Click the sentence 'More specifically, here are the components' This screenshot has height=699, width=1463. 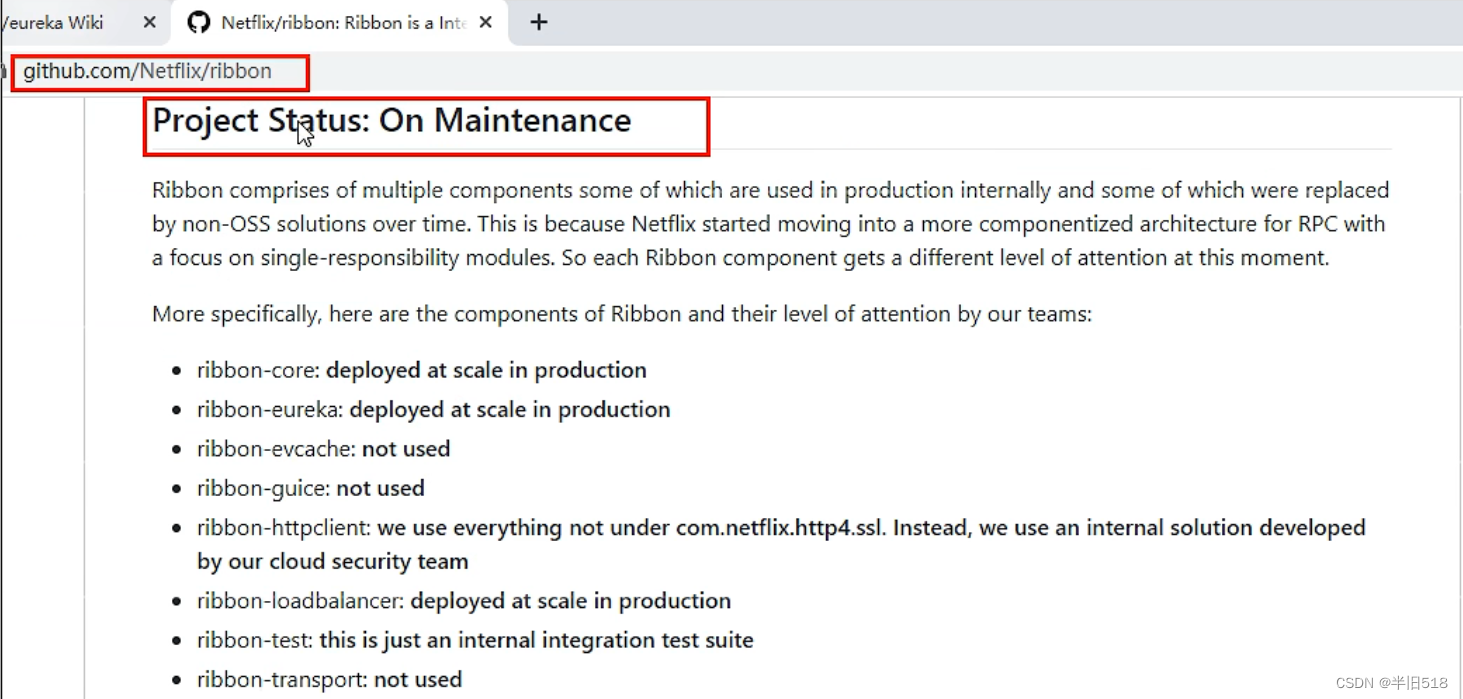(x=622, y=314)
